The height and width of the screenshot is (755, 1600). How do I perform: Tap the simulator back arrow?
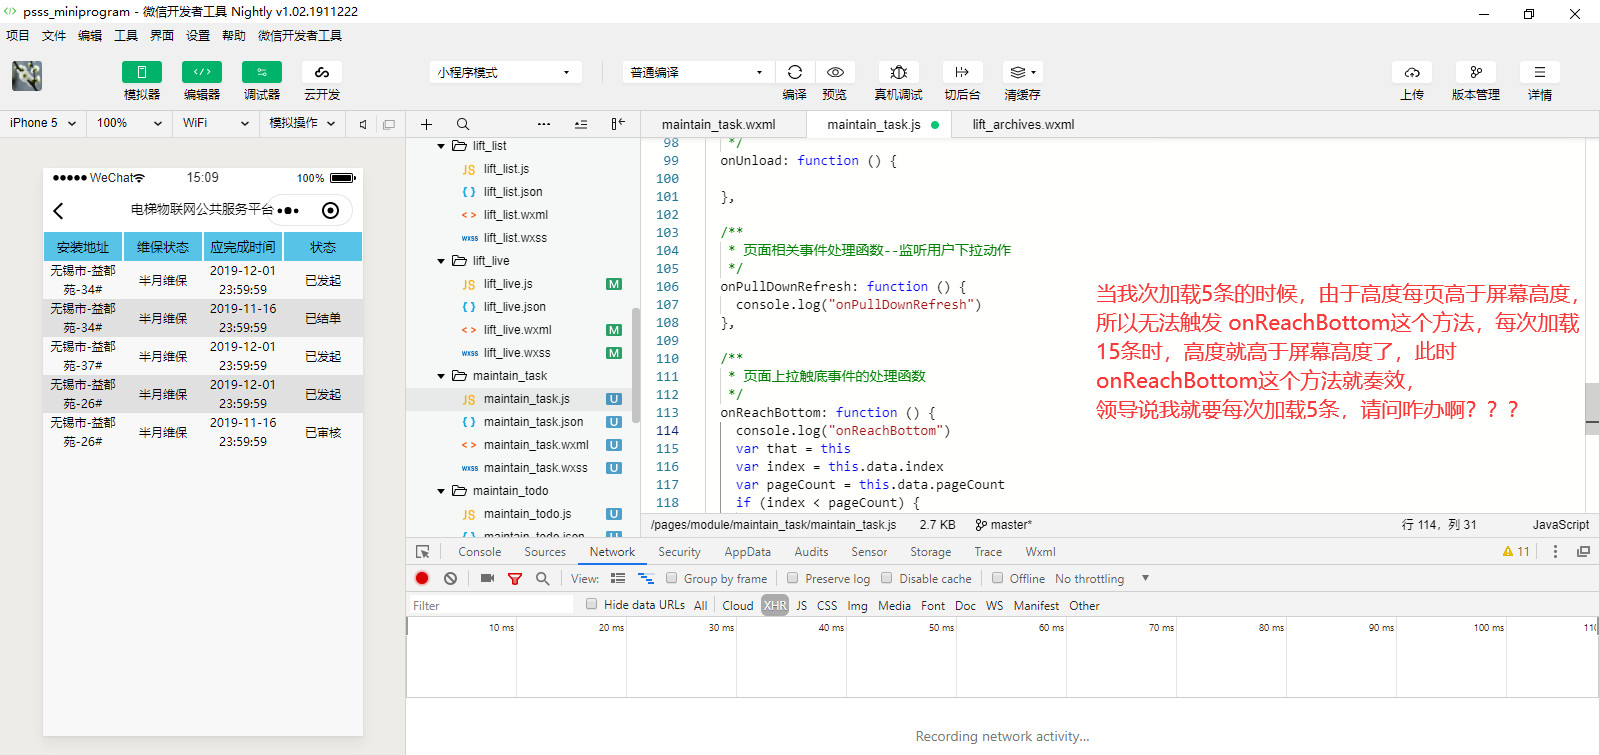click(x=59, y=210)
